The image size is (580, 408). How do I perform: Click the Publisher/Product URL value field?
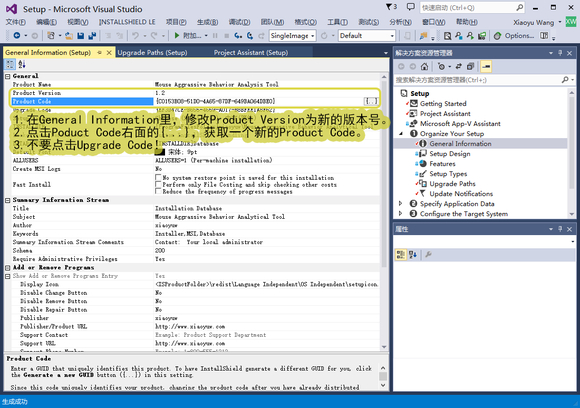coord(266,327)
